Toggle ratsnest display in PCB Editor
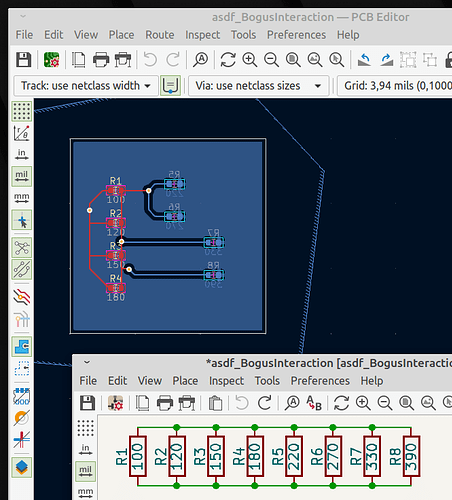This screenshot has width=452, height=500. pyautogui.click(x=22, y=248)
